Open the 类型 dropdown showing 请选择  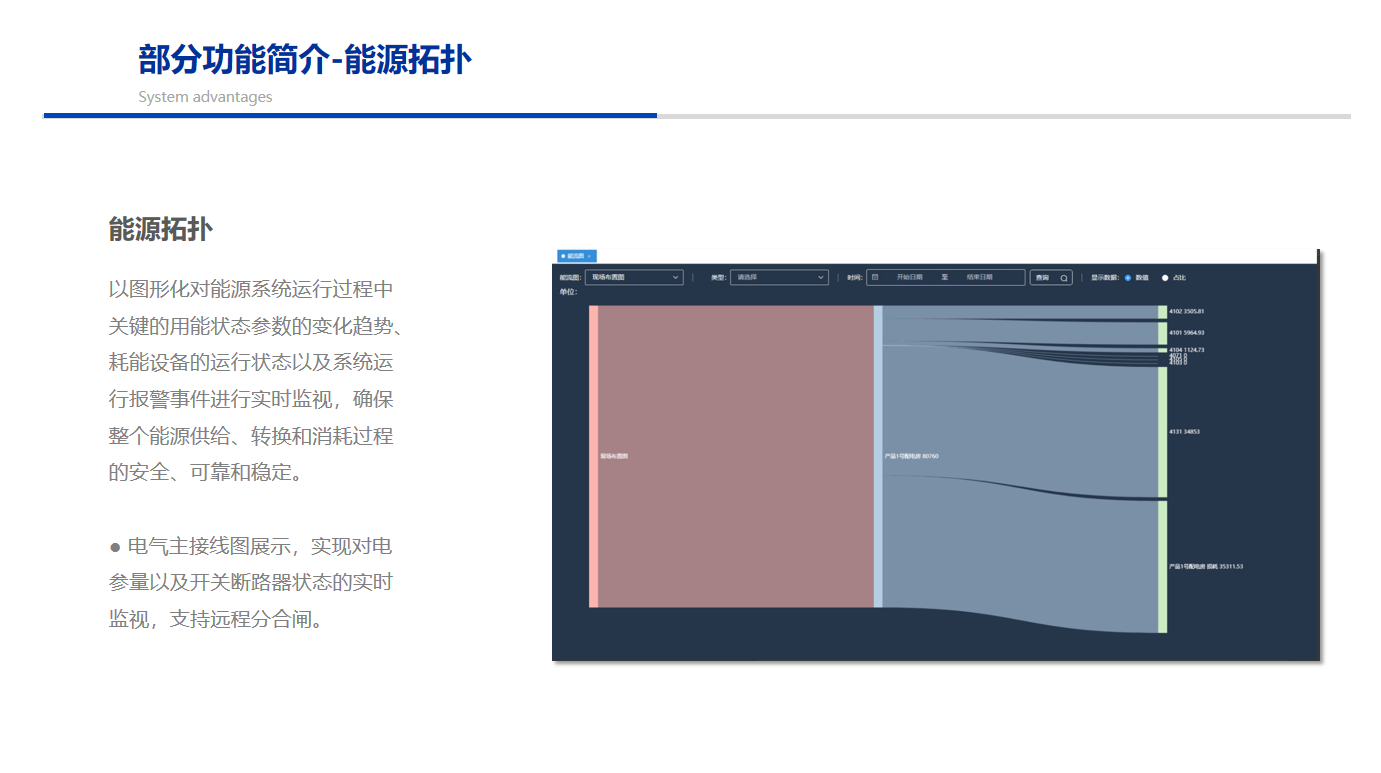click(x=779, y=277)
